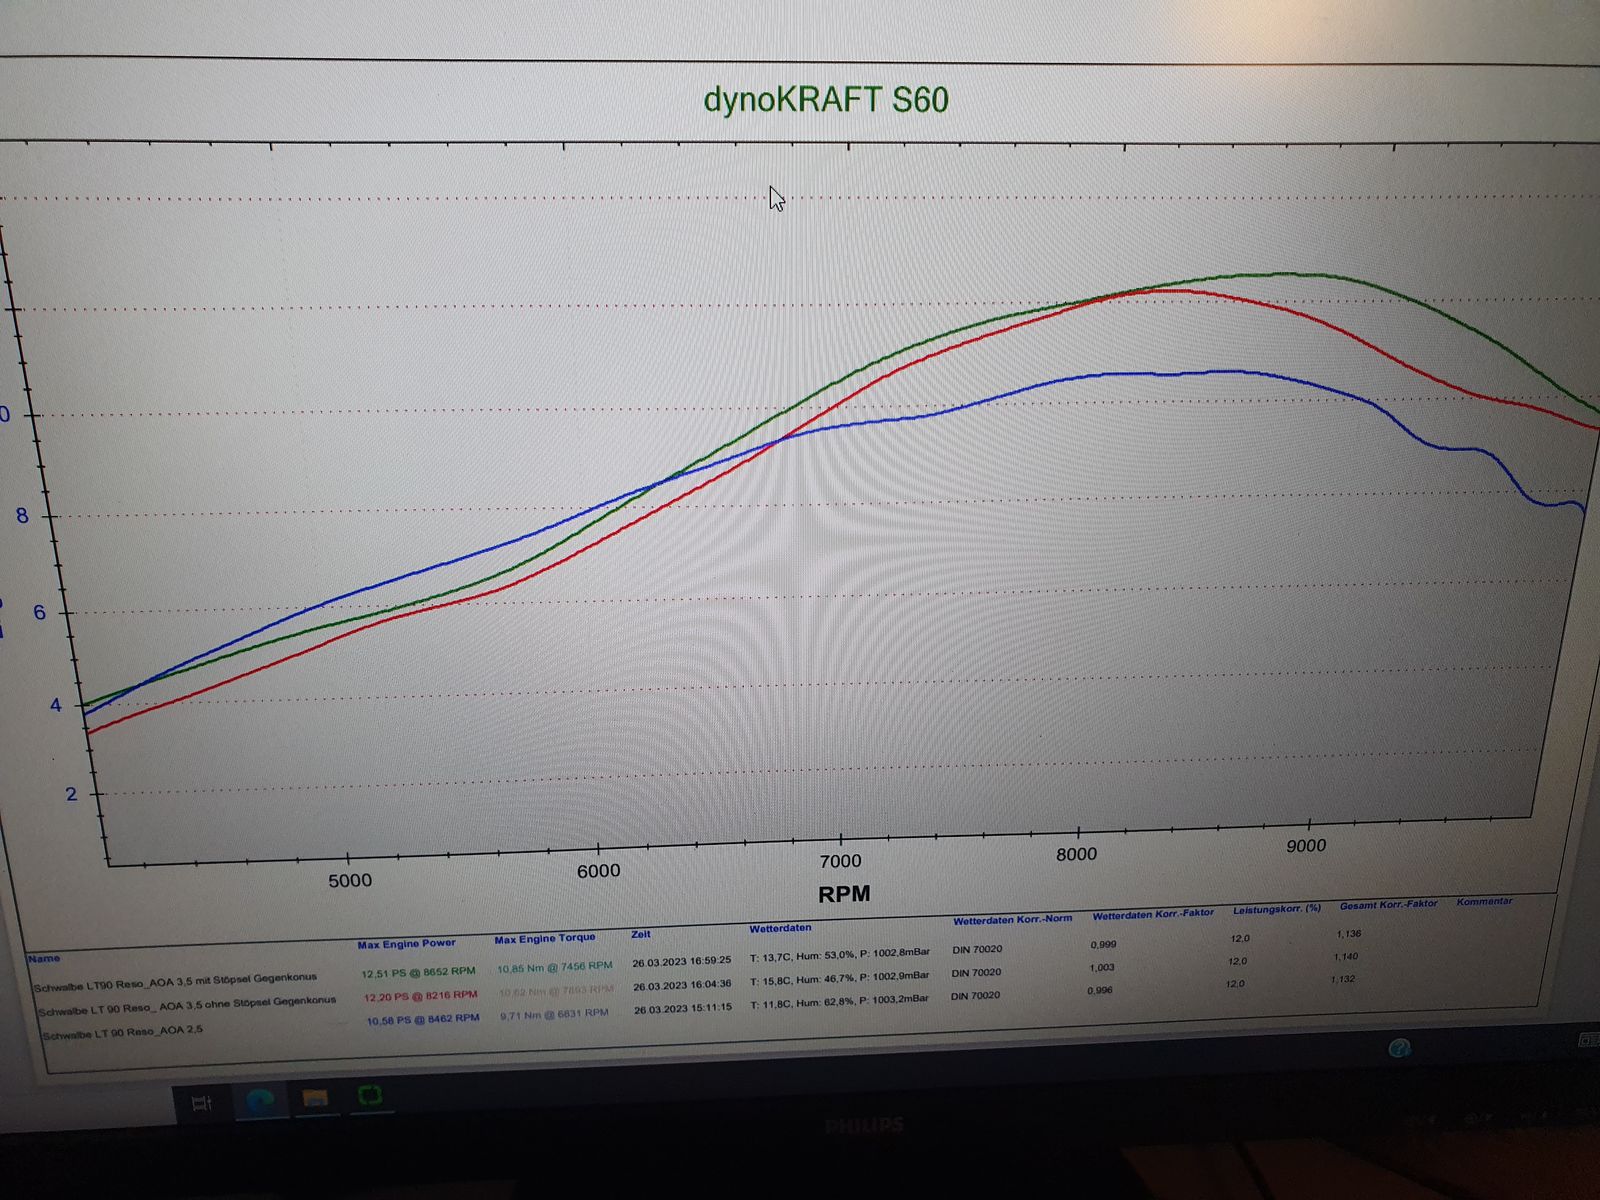Viewport: 1600px width, 1200px height.
Task: Select run 'AOA 3,5 mit Stöpsel Gegenkonus'
Action: point(175,982)
